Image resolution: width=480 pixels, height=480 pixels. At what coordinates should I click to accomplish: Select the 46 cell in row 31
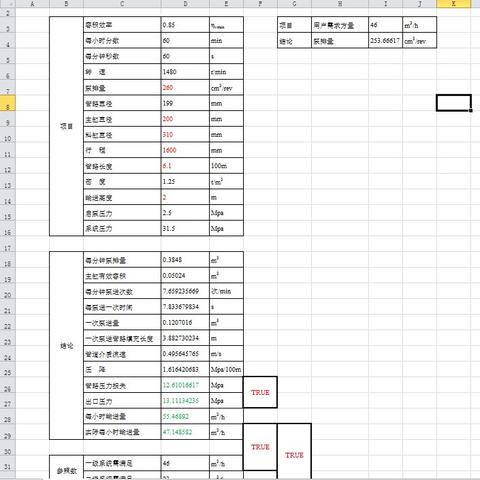pyautogui.click(x=185, y=463)
